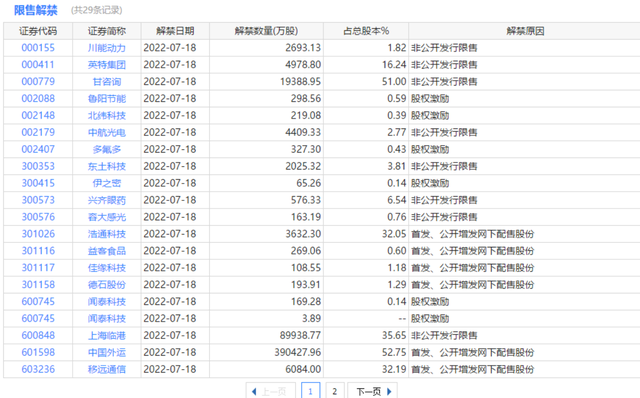Open stock code link 600848

38,336
